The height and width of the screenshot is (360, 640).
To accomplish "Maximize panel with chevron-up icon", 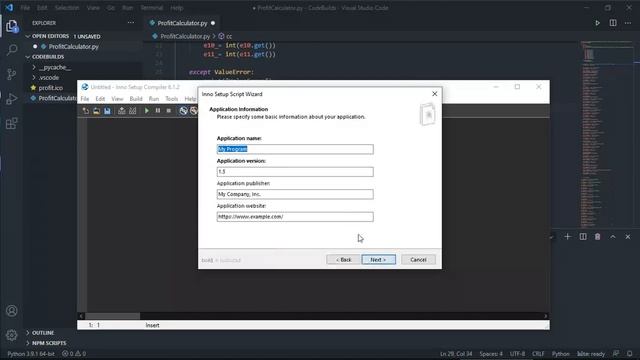I will tap(613, 237).
